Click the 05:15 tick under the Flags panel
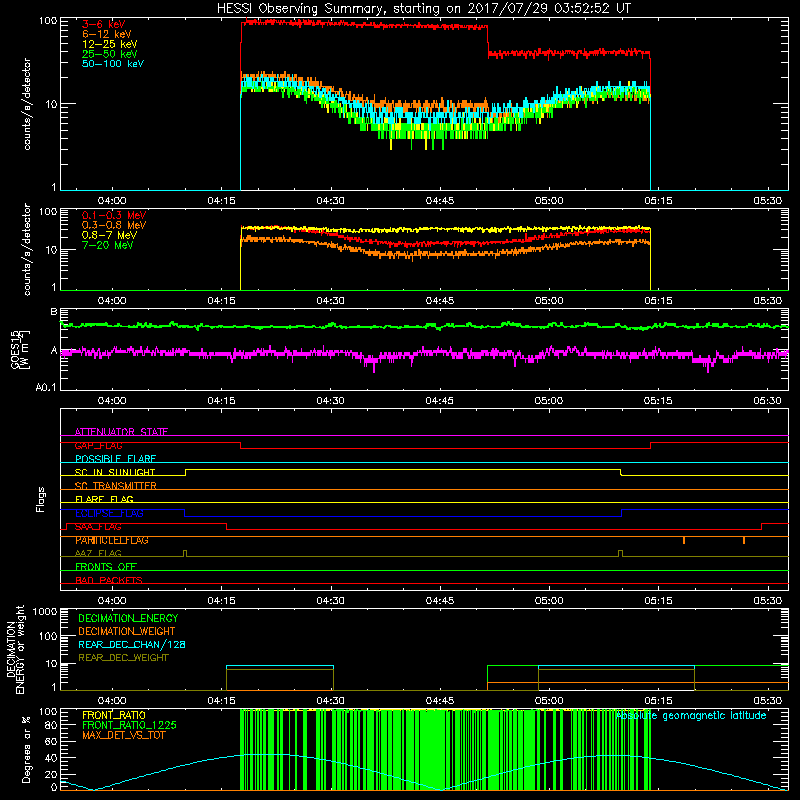The height and width of the screenshot is (800, 800). click(658, 601)
